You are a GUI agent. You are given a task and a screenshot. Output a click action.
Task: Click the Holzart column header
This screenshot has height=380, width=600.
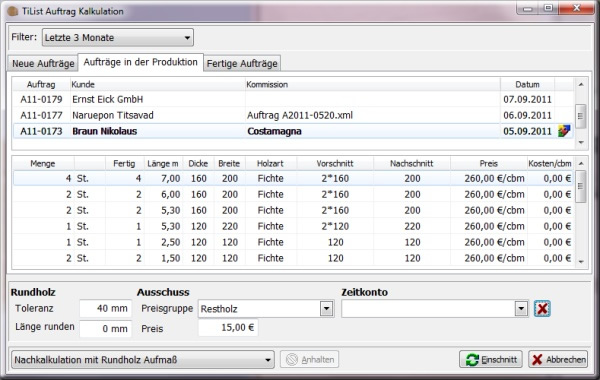pos(271,163)
